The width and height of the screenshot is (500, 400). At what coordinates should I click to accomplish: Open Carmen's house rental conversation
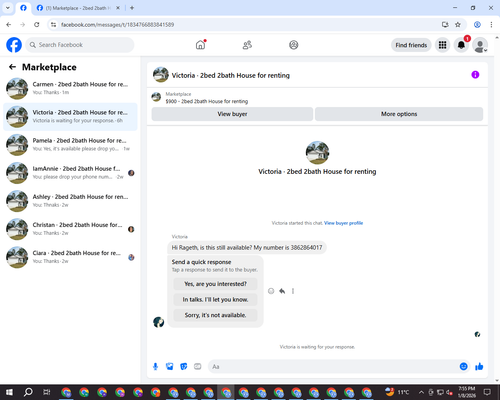pos(70,88)
